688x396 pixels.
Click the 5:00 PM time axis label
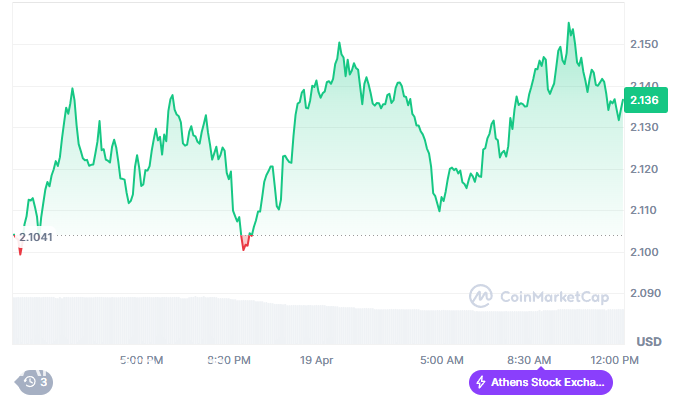(141, 360)
